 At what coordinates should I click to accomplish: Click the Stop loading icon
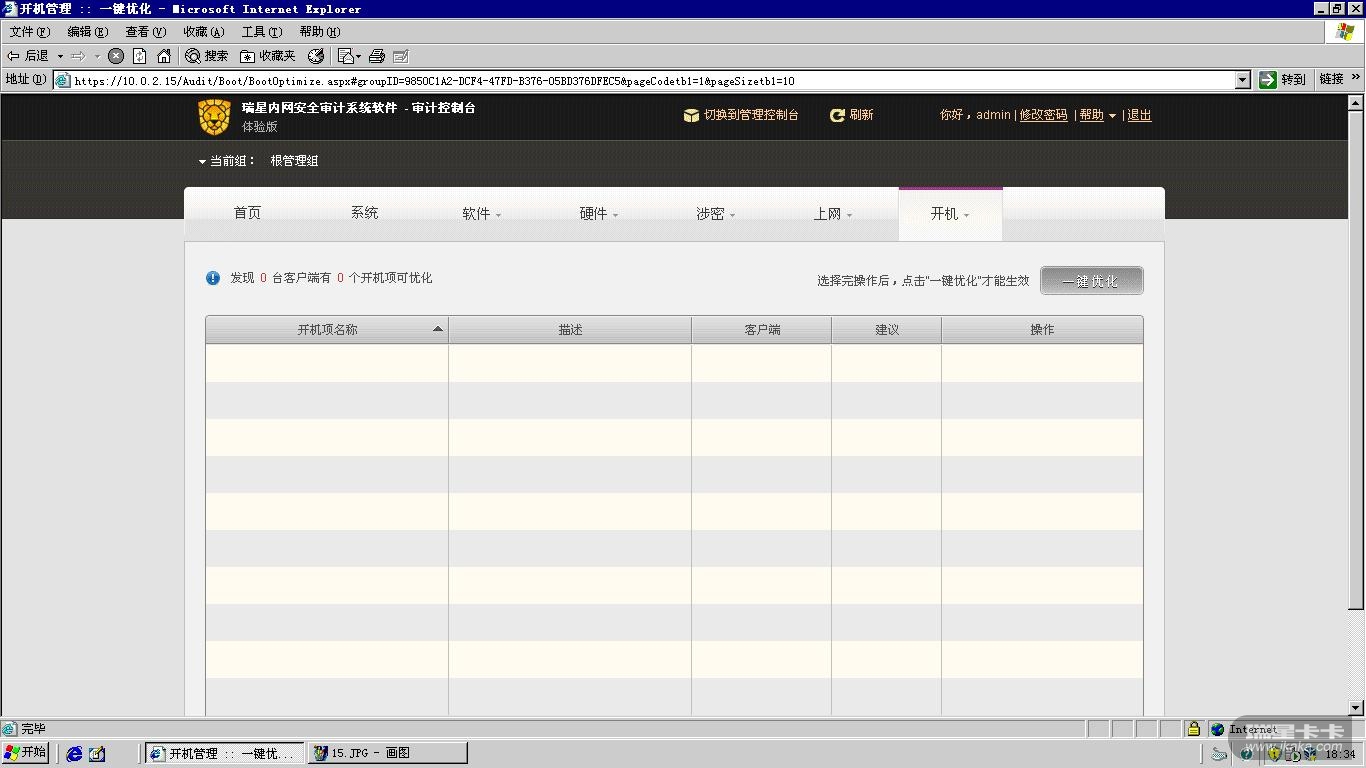(116, 56)
